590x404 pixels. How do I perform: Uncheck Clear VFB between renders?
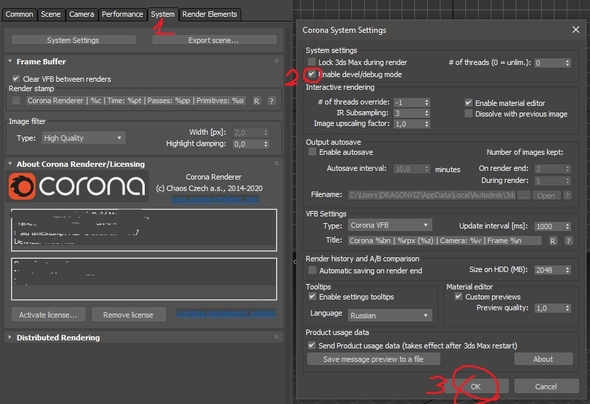16,79
